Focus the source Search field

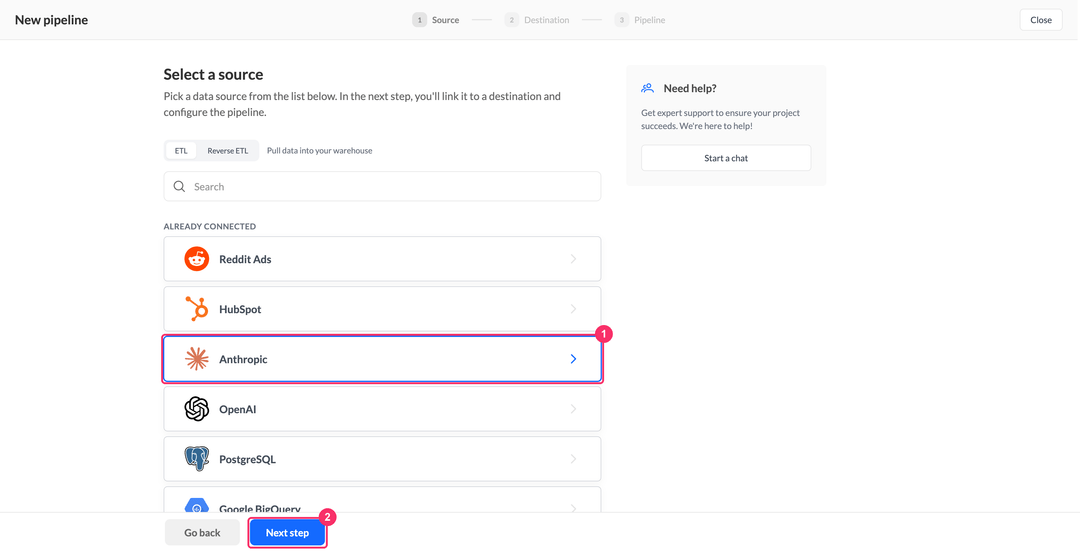(x=382, y=187)
